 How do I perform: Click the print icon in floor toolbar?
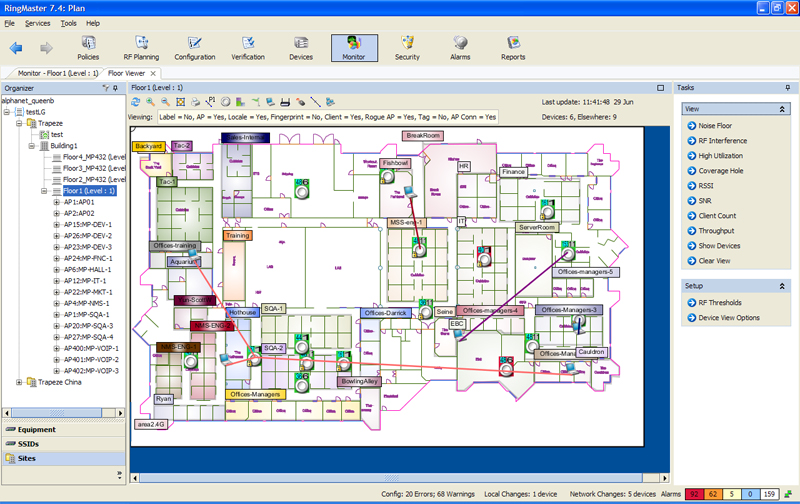tap(195, 102)
